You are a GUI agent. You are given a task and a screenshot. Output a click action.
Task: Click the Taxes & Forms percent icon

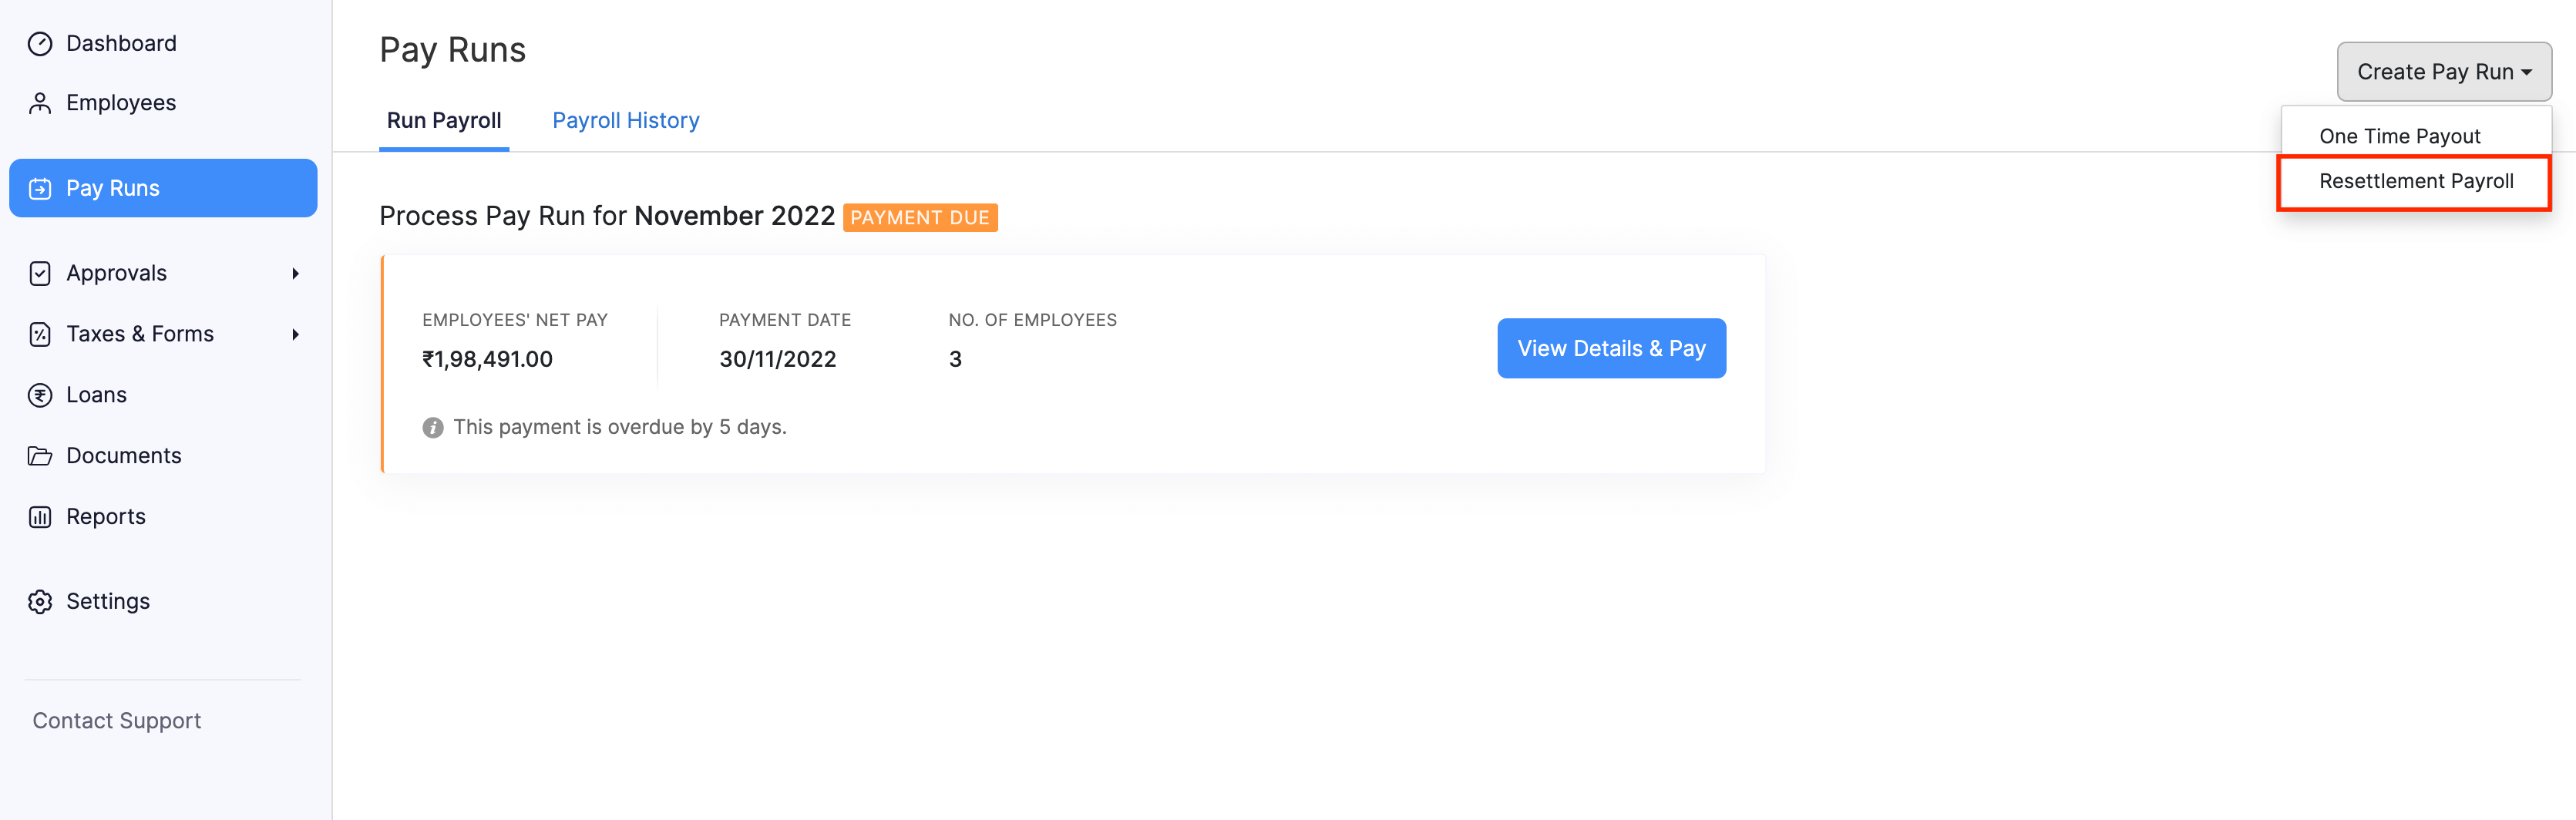coord(40,334)
